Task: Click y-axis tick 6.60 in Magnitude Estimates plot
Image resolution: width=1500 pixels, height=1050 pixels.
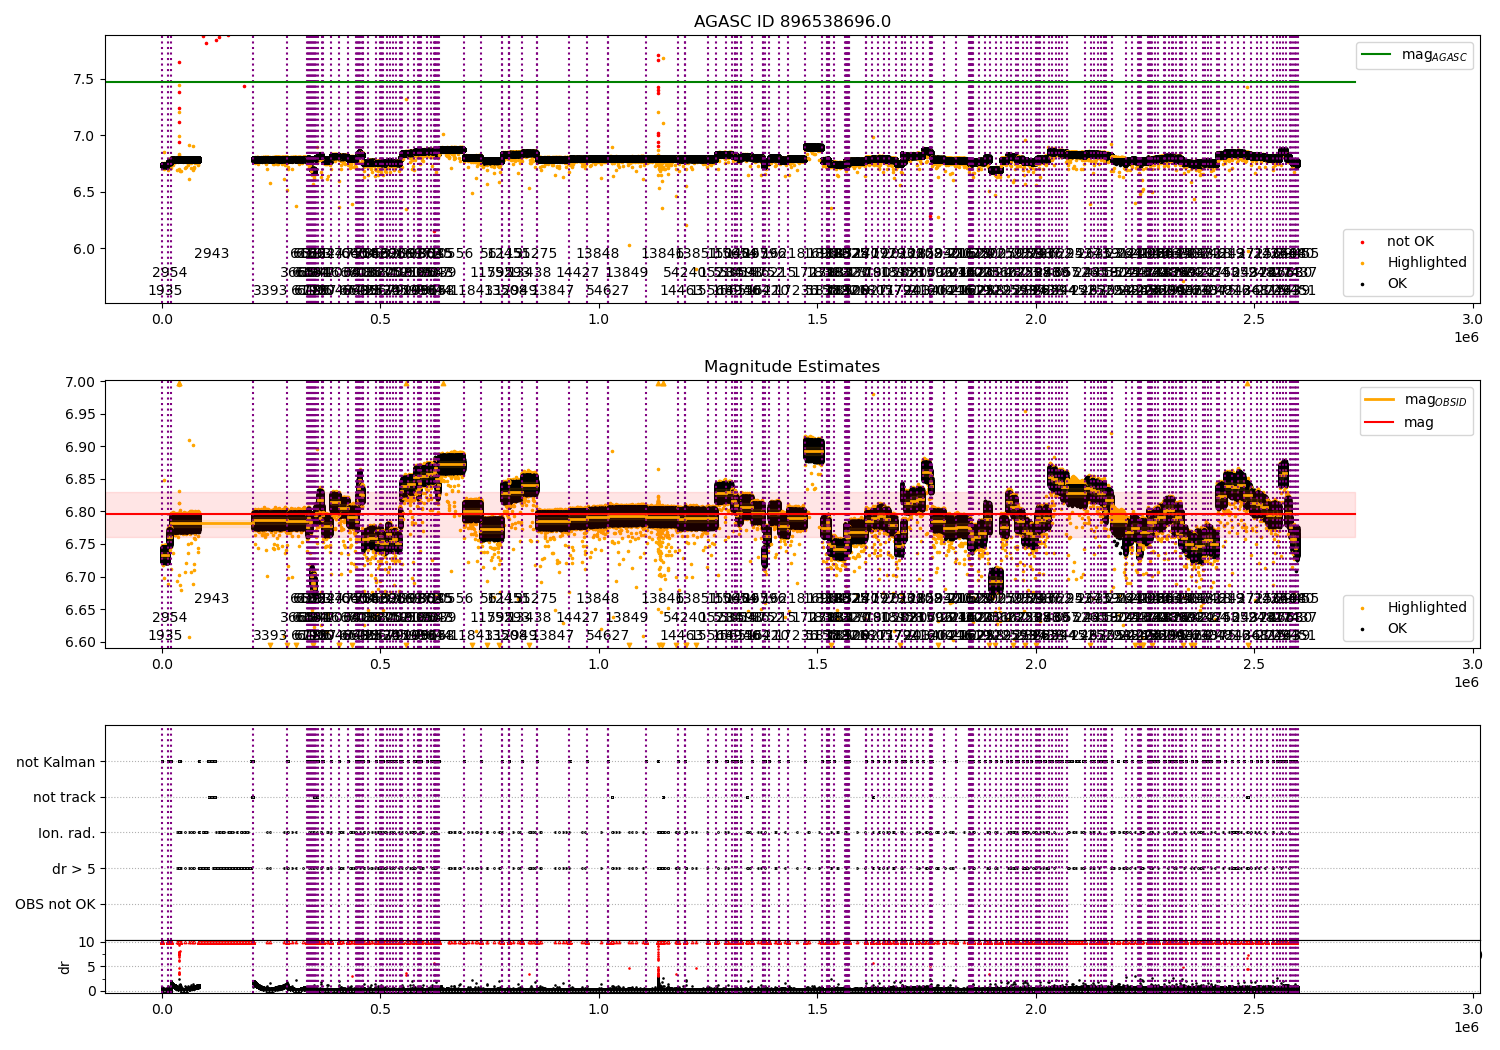Action: pyautogui.click(x=79, y=642)
